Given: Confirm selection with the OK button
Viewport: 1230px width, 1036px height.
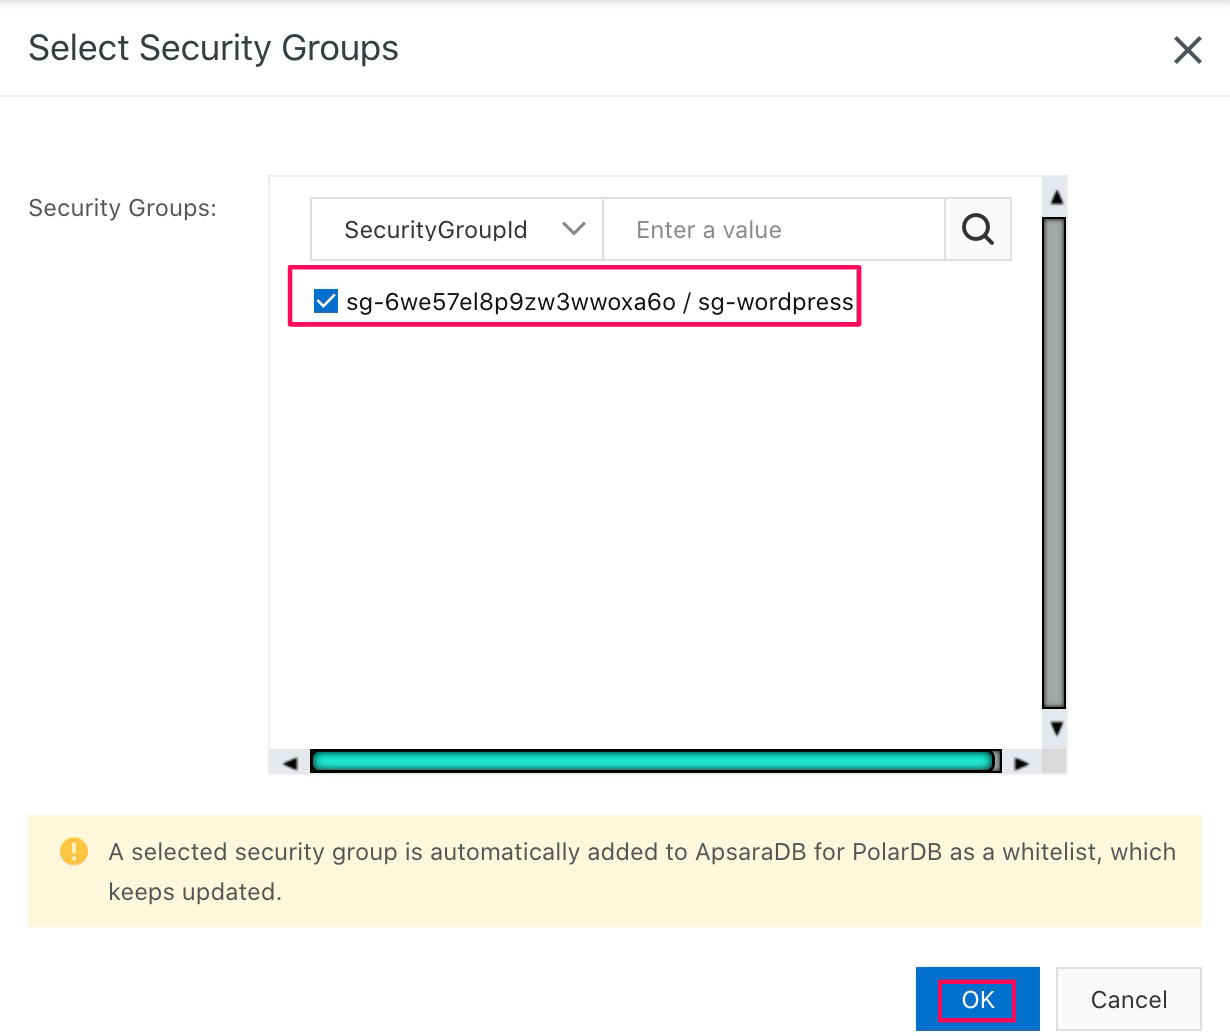Looking at the screenshot, I should pos(978,999).
